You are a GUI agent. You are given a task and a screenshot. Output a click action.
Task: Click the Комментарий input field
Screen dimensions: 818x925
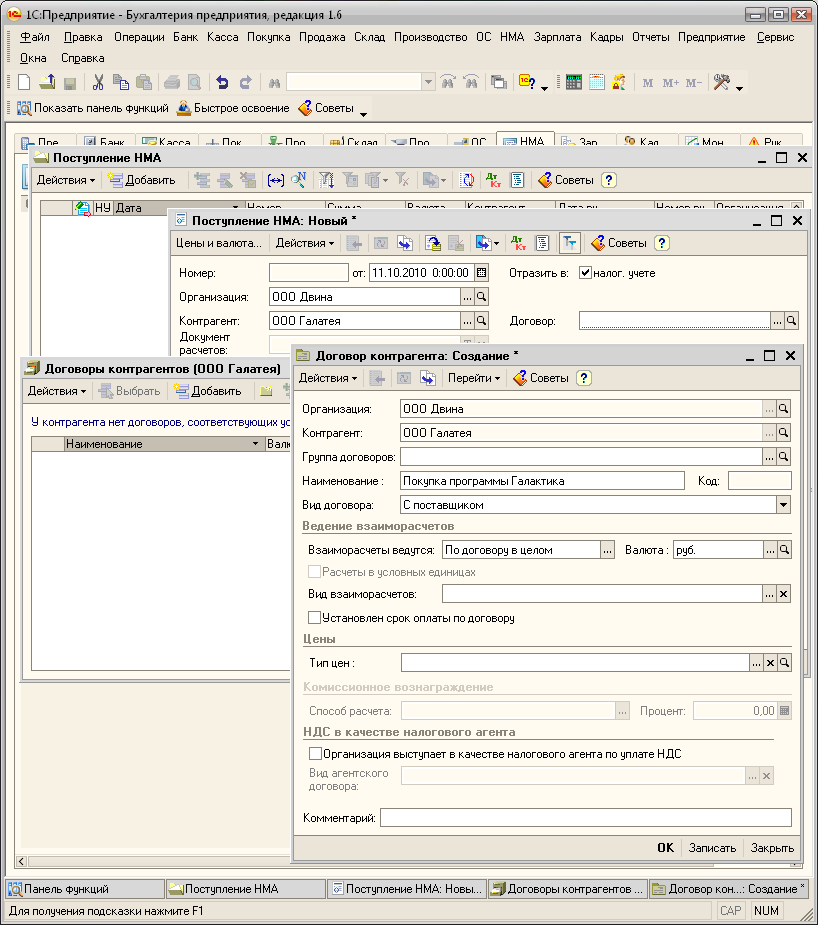point(586,818)
